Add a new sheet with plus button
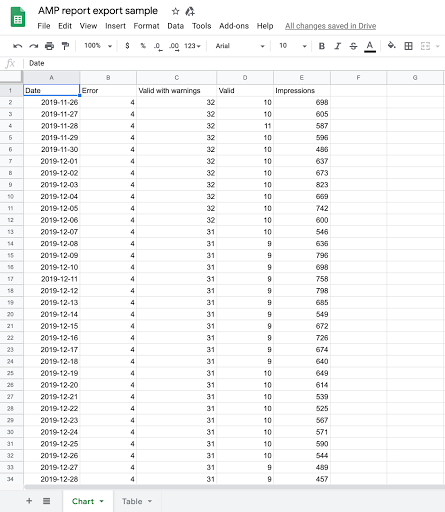Screen dimensions: 445x512 (29, 501)
